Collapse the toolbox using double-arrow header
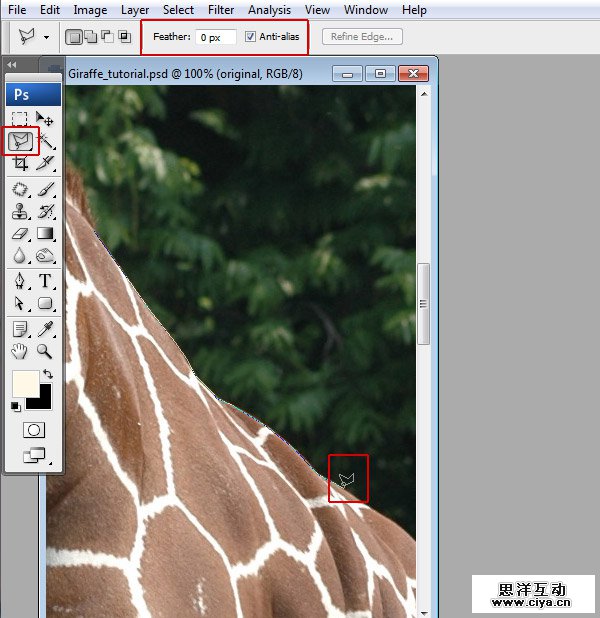This screenshot has height=618, width=600. 12,64
